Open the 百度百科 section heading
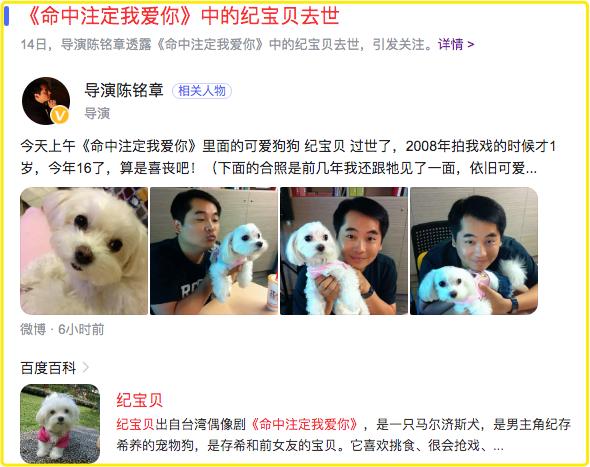 (x=49, y=368)
